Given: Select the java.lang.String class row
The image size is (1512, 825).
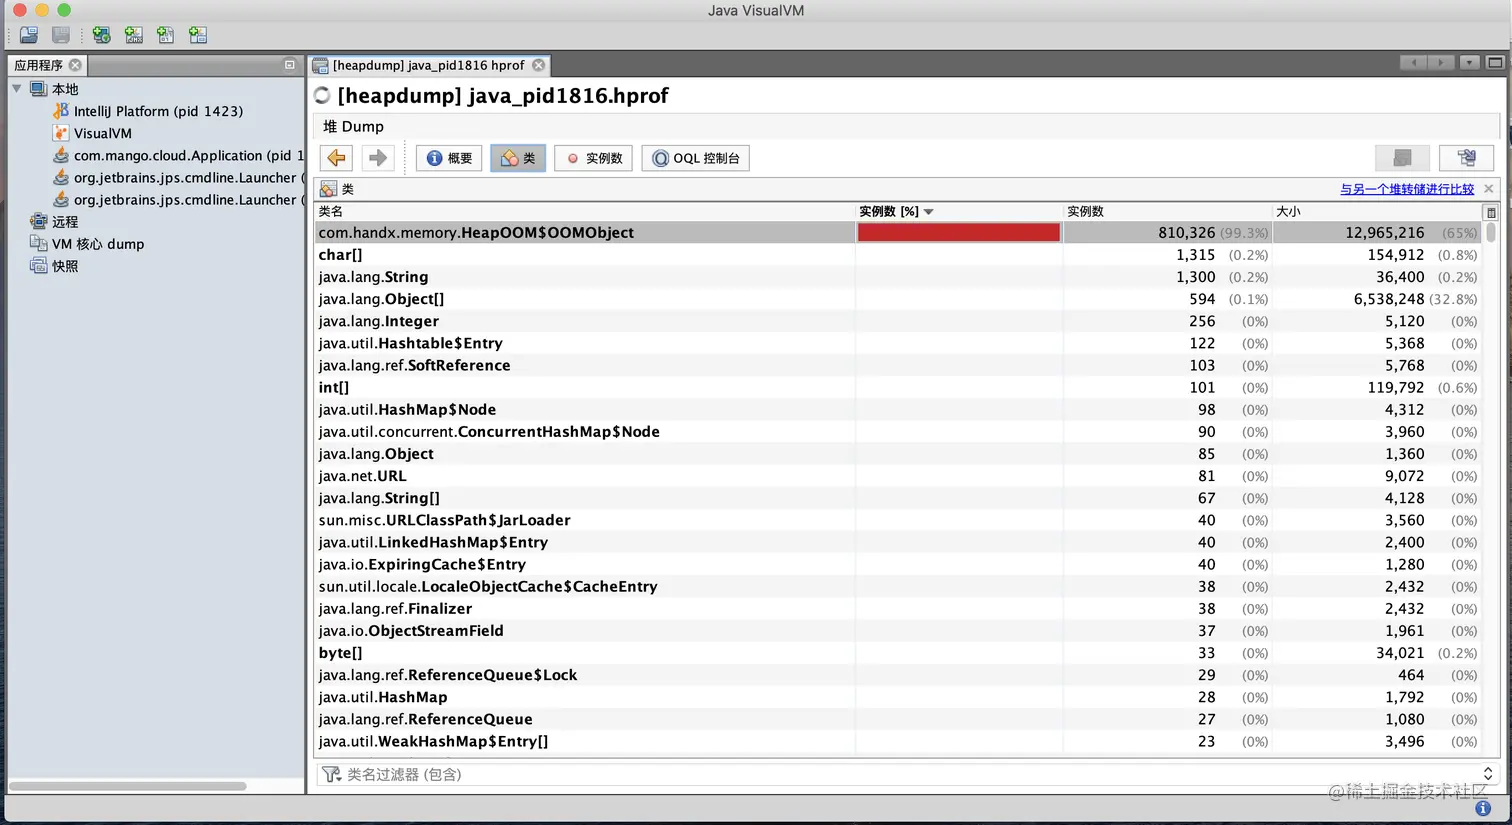Looking at the screenshot, I should pyautogui.click(x=899, y=277).
